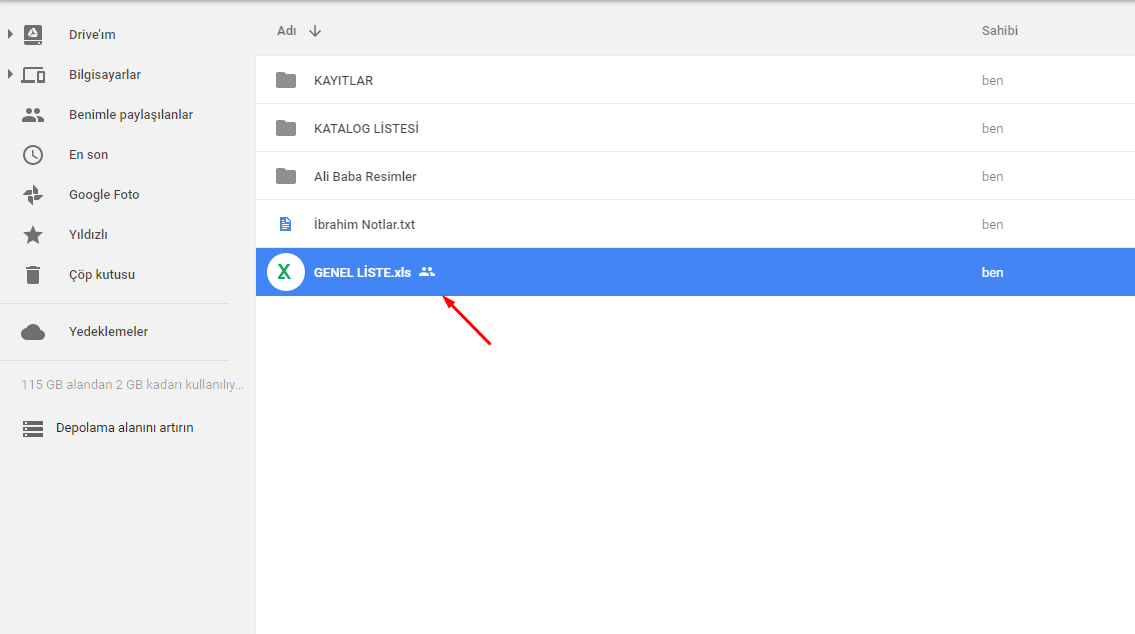This screenshot has width=1135, height=634.
Task: Click the KATALOG LİSTESİ folder icon
Action: click(286, 128)
